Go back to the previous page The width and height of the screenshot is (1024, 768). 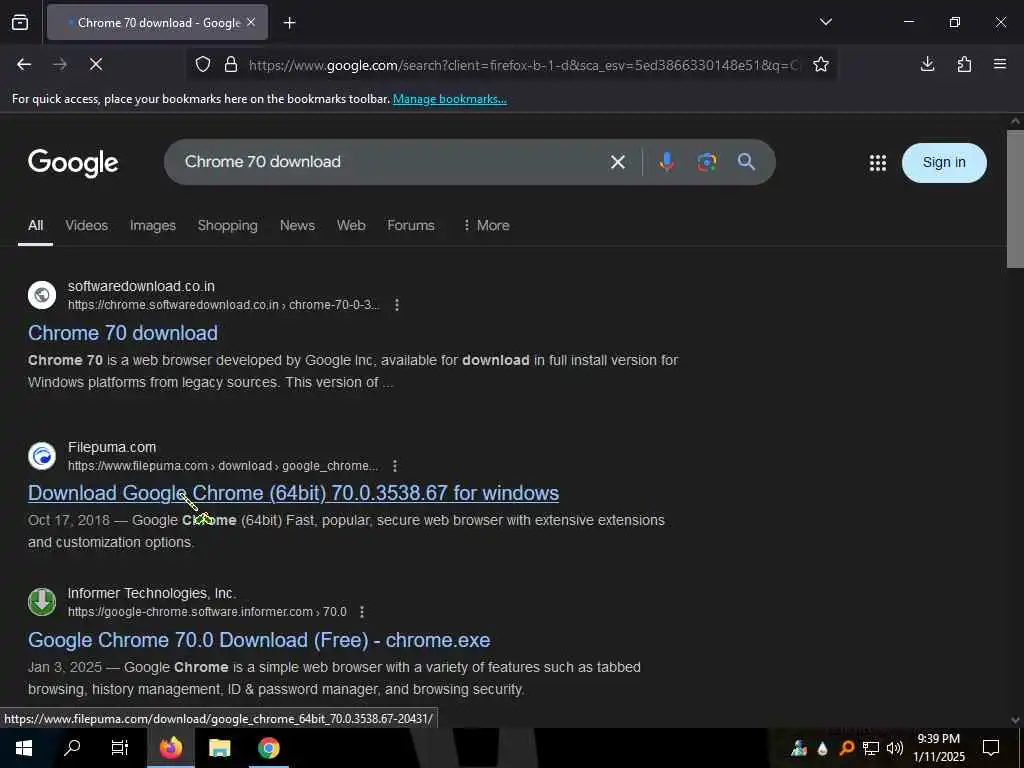(x=24, y=64)
